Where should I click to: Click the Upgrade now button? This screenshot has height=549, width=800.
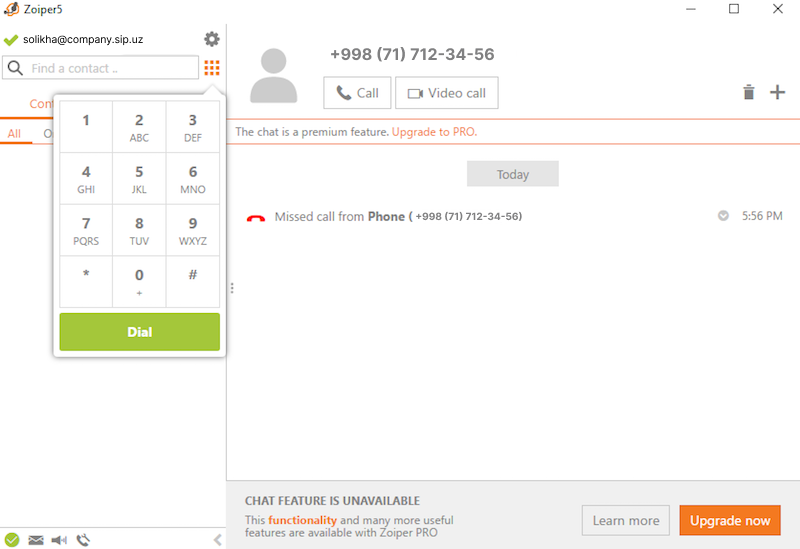(729, 520)
